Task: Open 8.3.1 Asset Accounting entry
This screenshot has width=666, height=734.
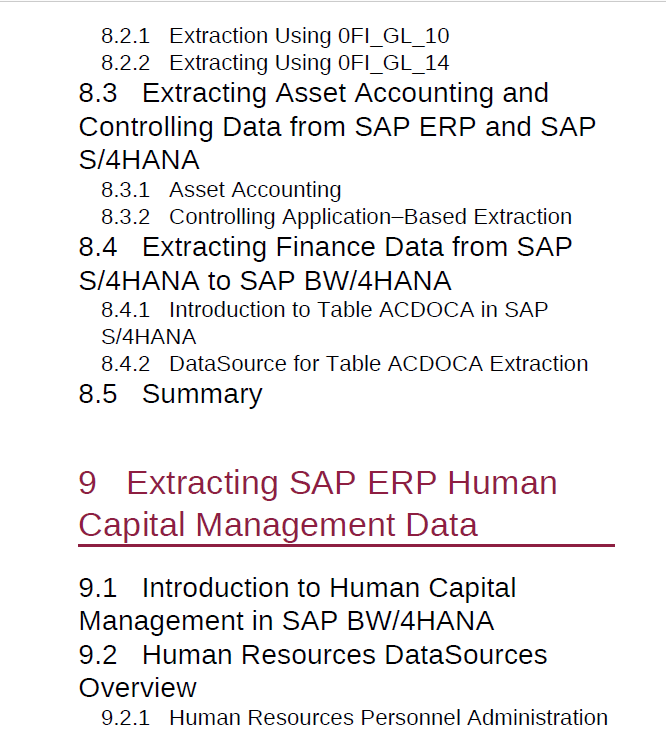Action: 221,190
